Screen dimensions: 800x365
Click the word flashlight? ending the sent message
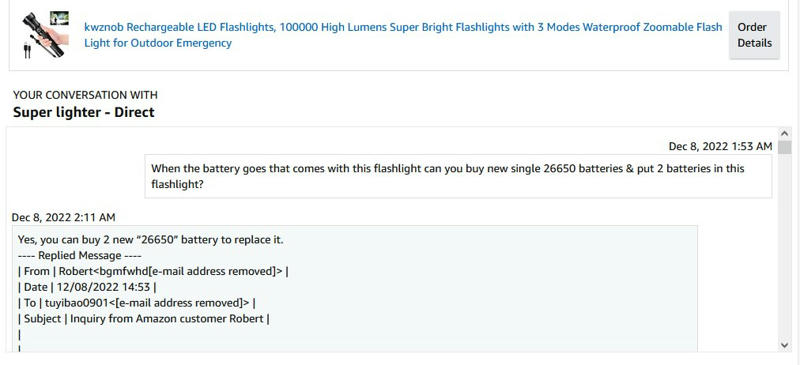pyautogui.click(x=178, y=184)
